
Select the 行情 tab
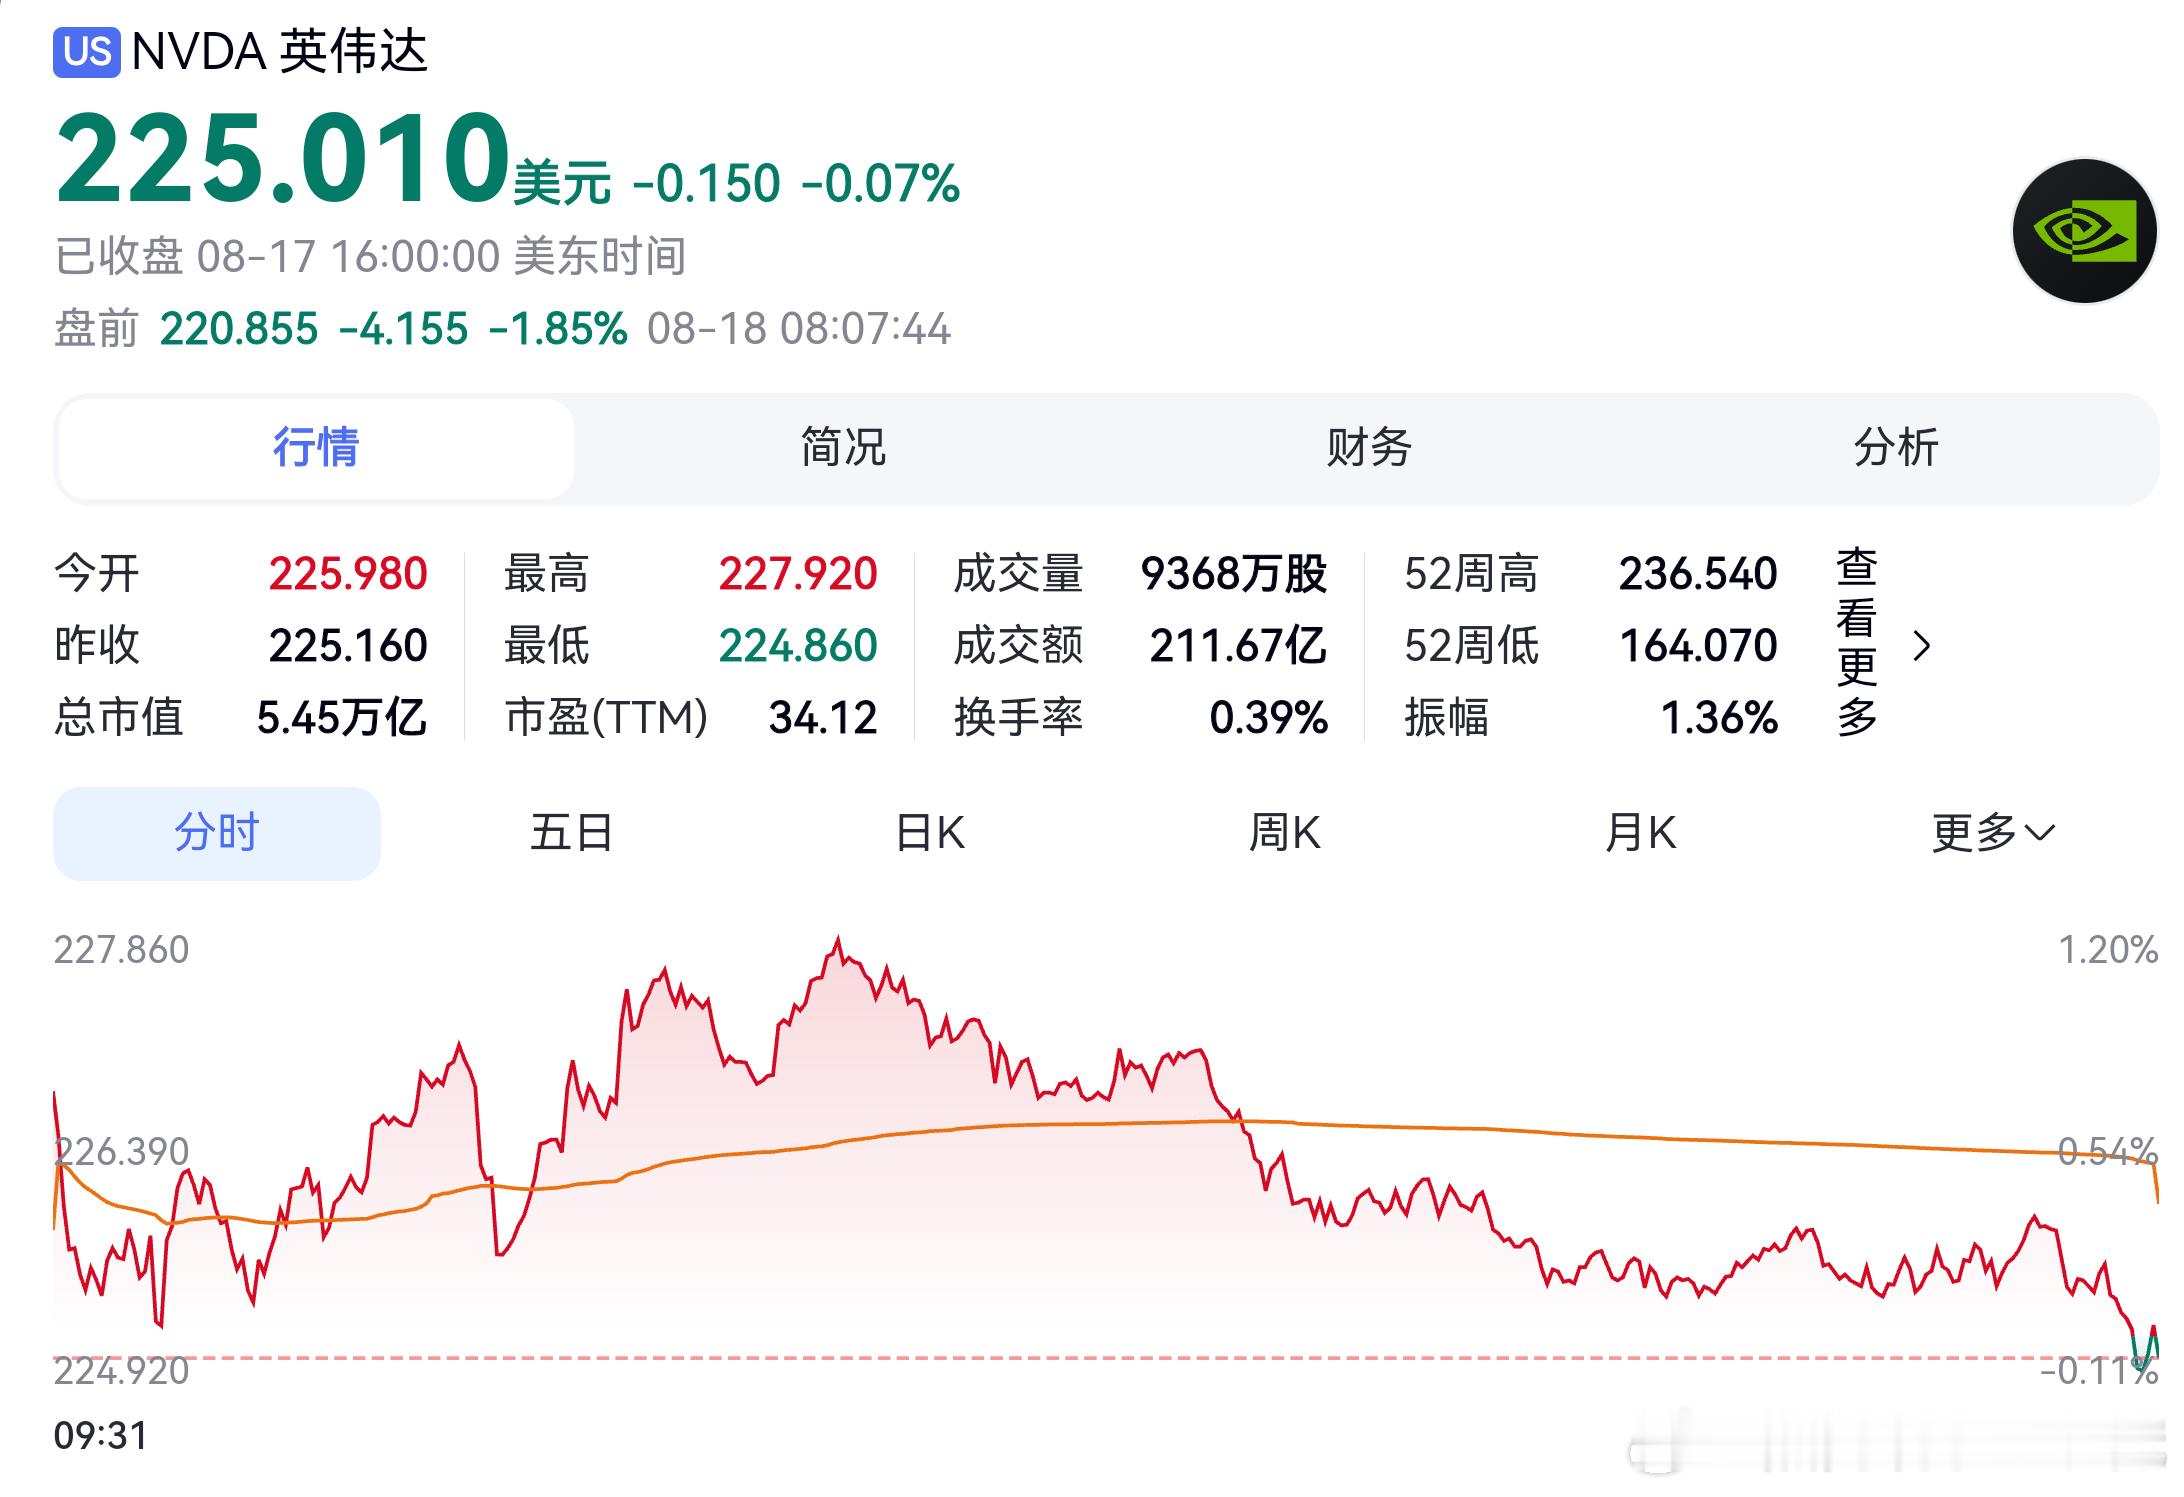pyautogui.click(x=316, y=448)
